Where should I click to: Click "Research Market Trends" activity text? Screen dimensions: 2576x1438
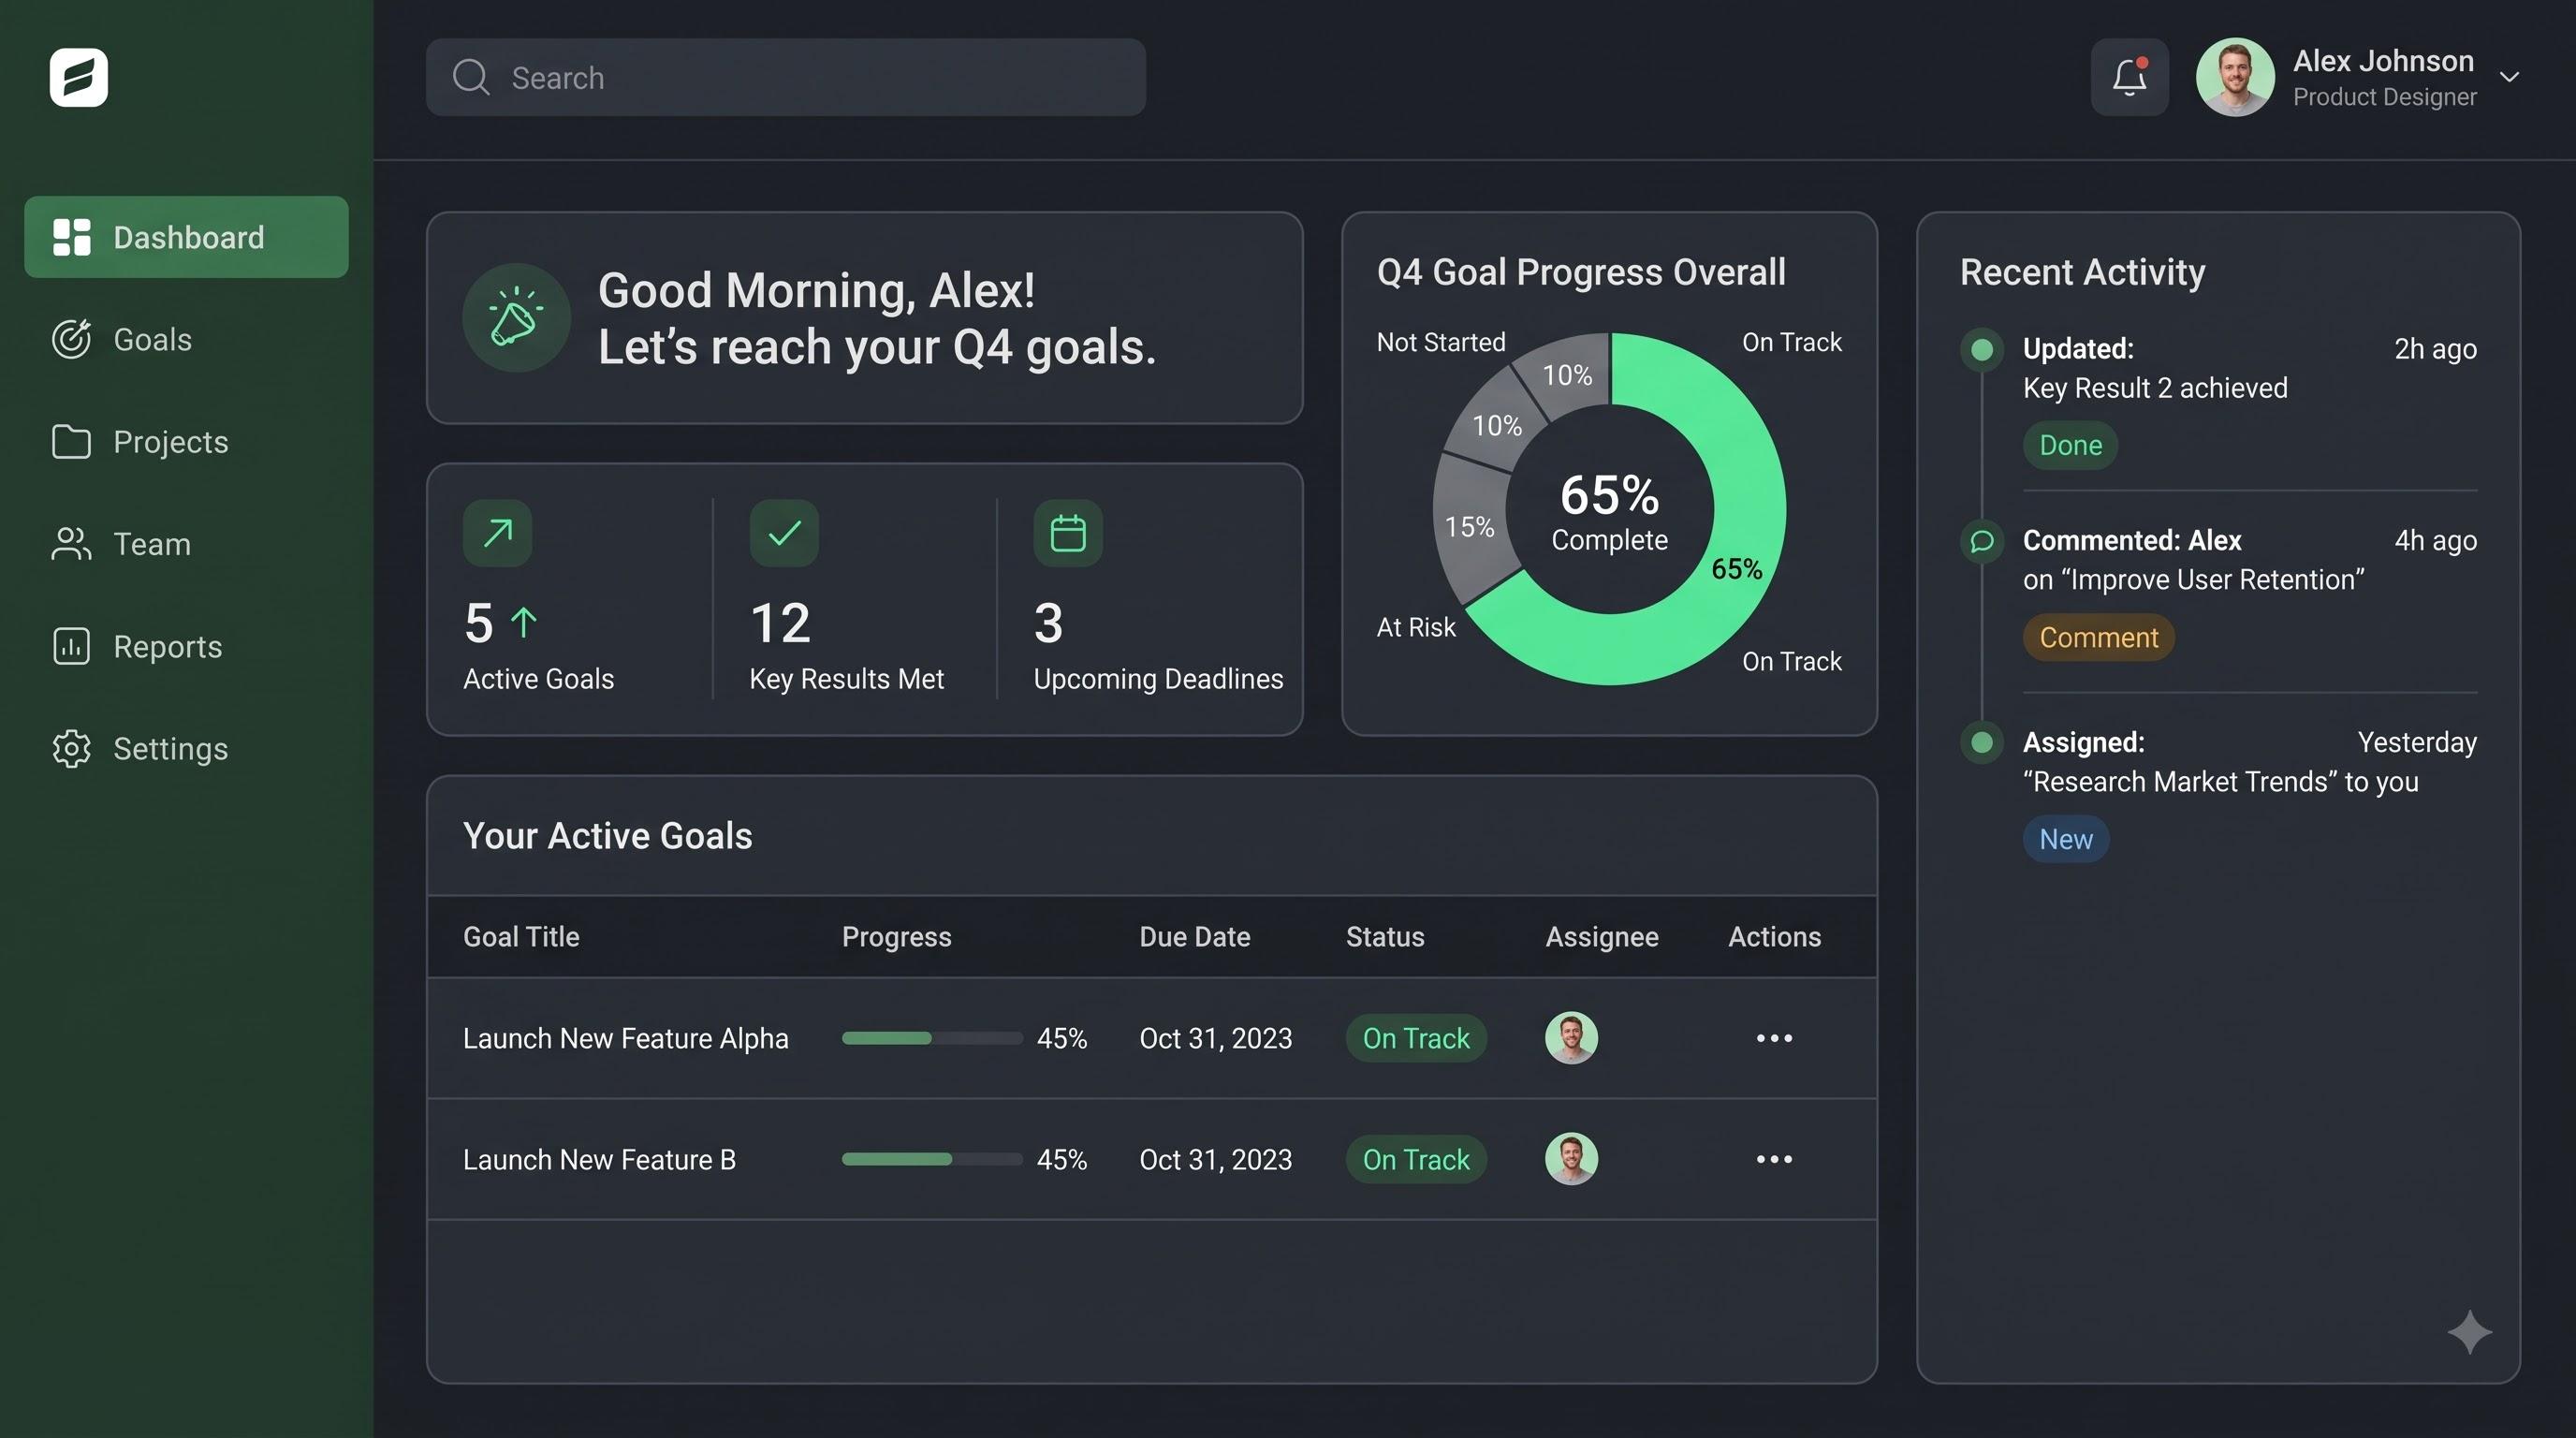coord(2220,782)
